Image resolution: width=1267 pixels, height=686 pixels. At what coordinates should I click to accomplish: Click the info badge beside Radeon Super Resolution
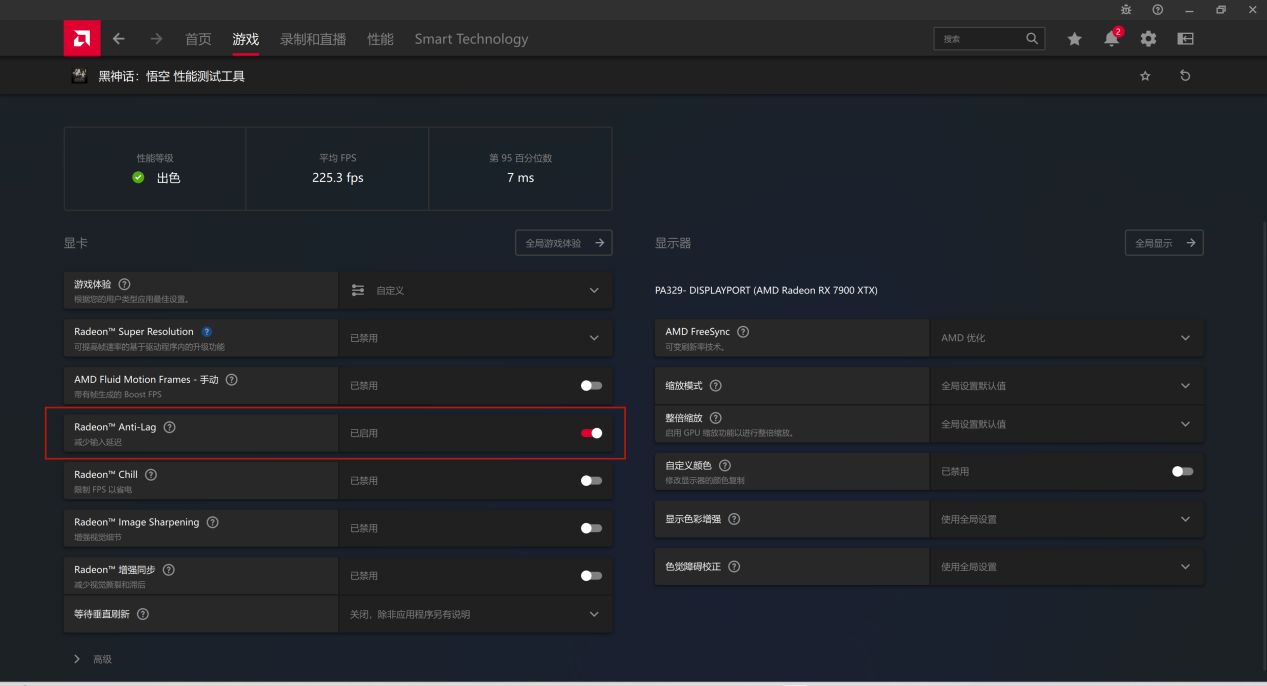(x=207, y=332)
